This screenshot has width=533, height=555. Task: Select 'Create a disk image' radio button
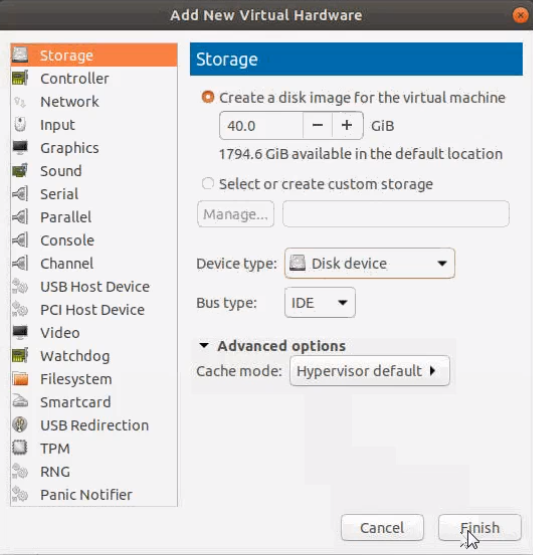[x=208, y=97]
